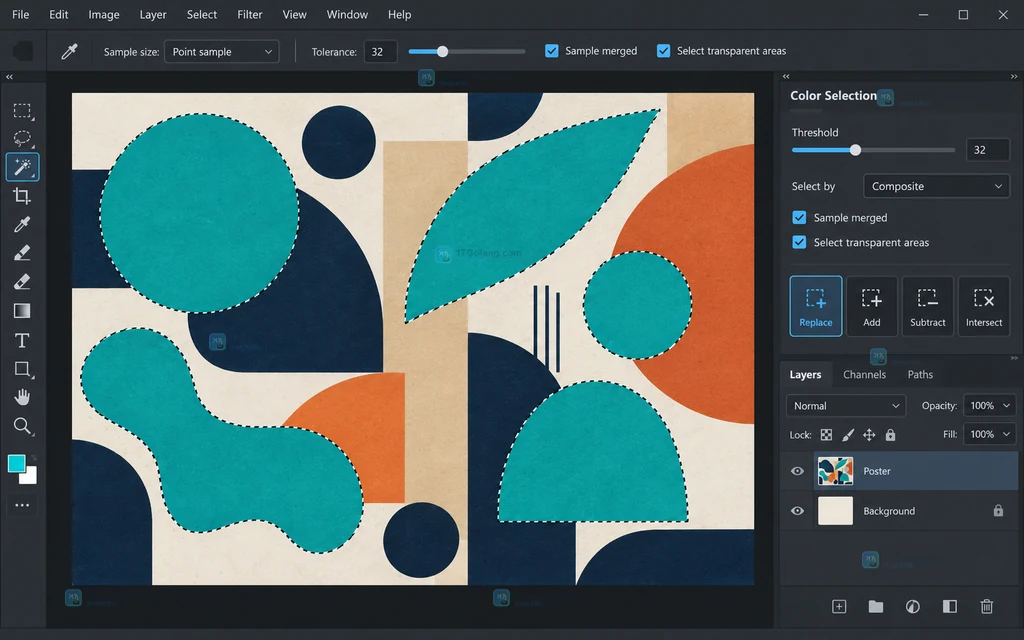Select the Zoom magnifier tool

point(22,426)
